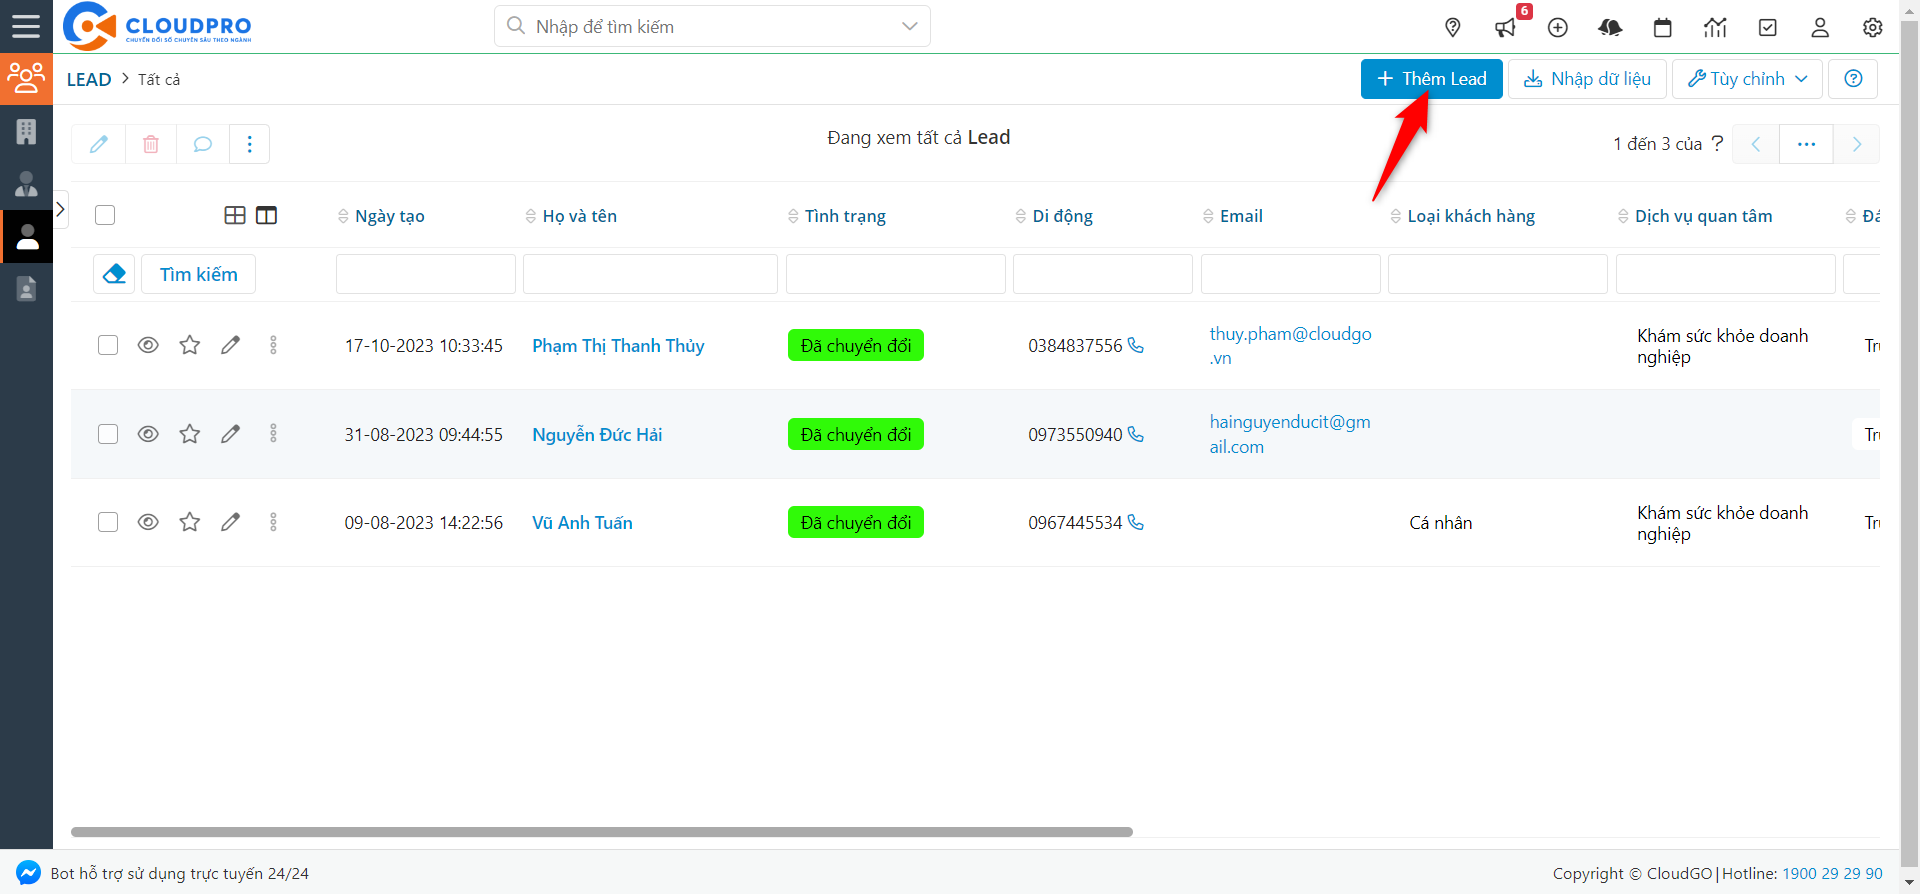The image size is (1920, 894).
Task: Open row menu for Nguyễn Đức Hải
Action: point(273,434)
